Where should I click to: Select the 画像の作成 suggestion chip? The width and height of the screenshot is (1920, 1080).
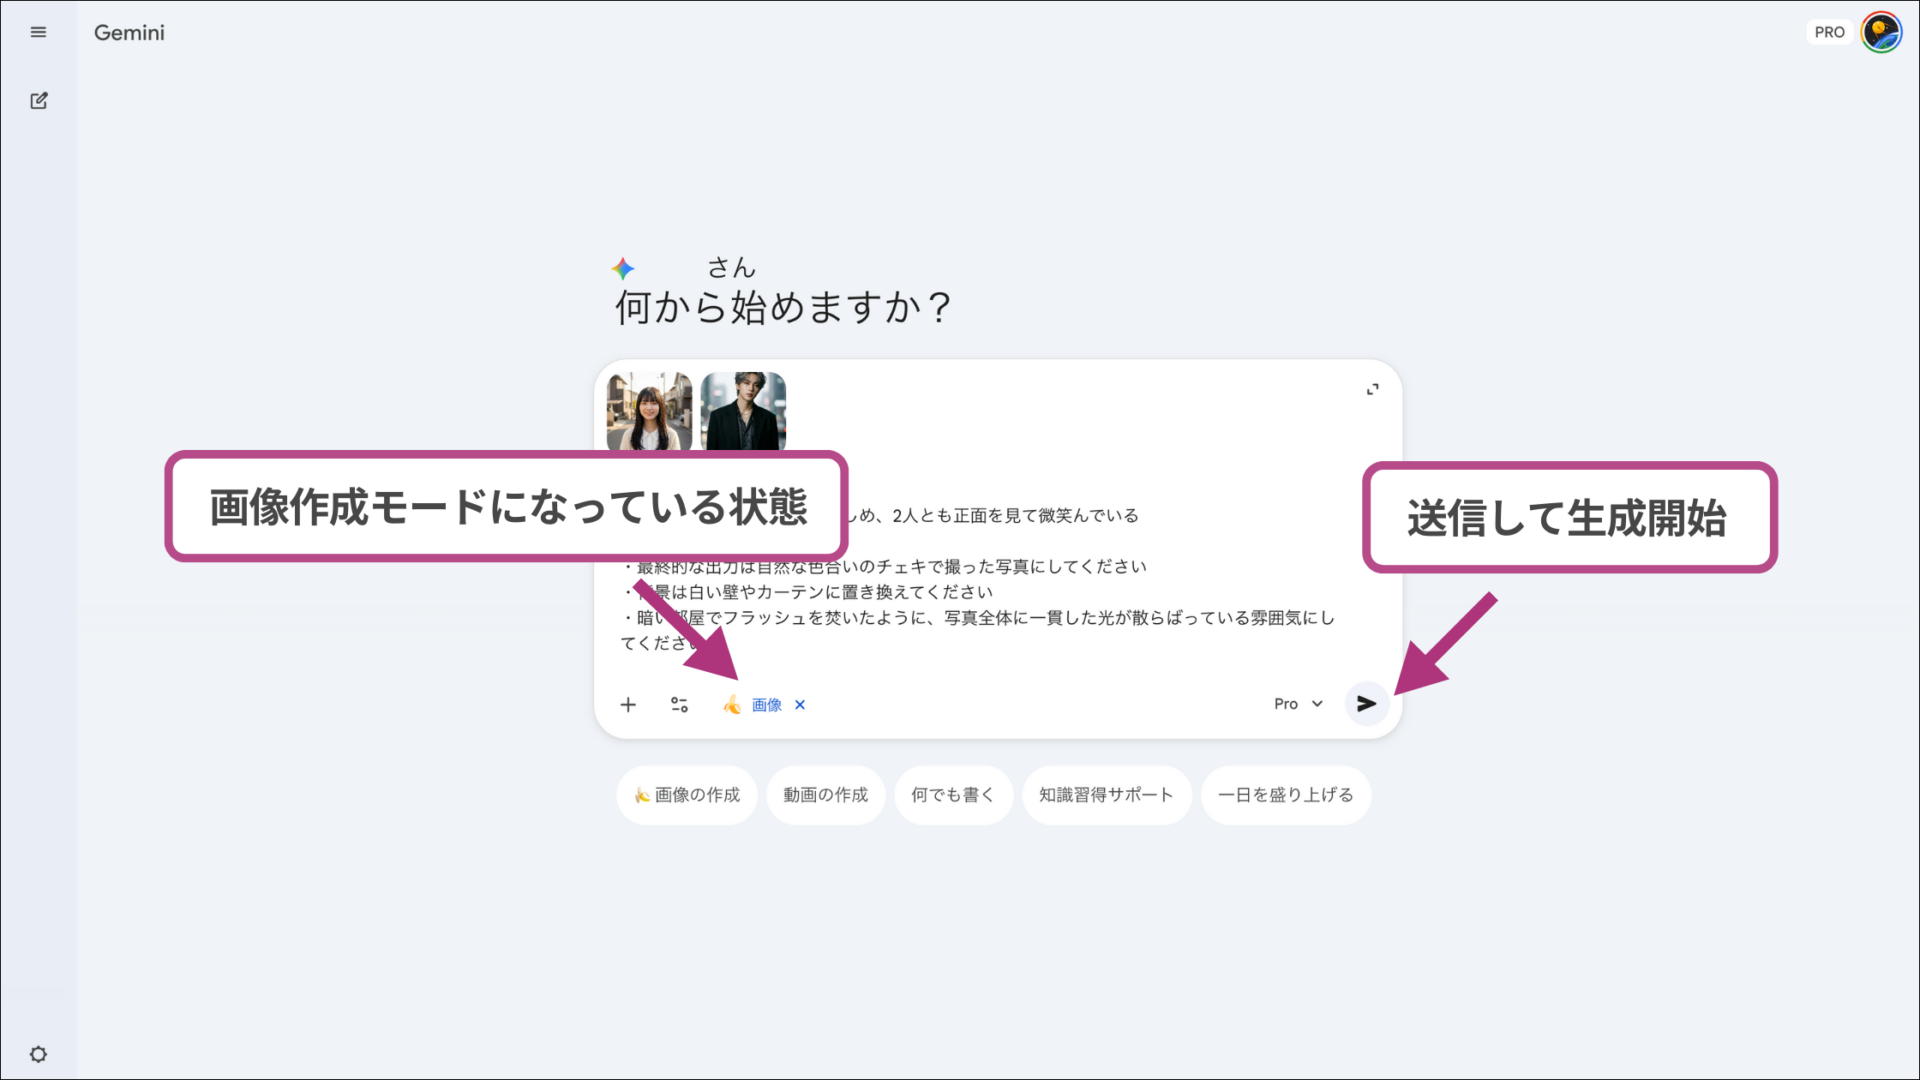tap(687, 794)
